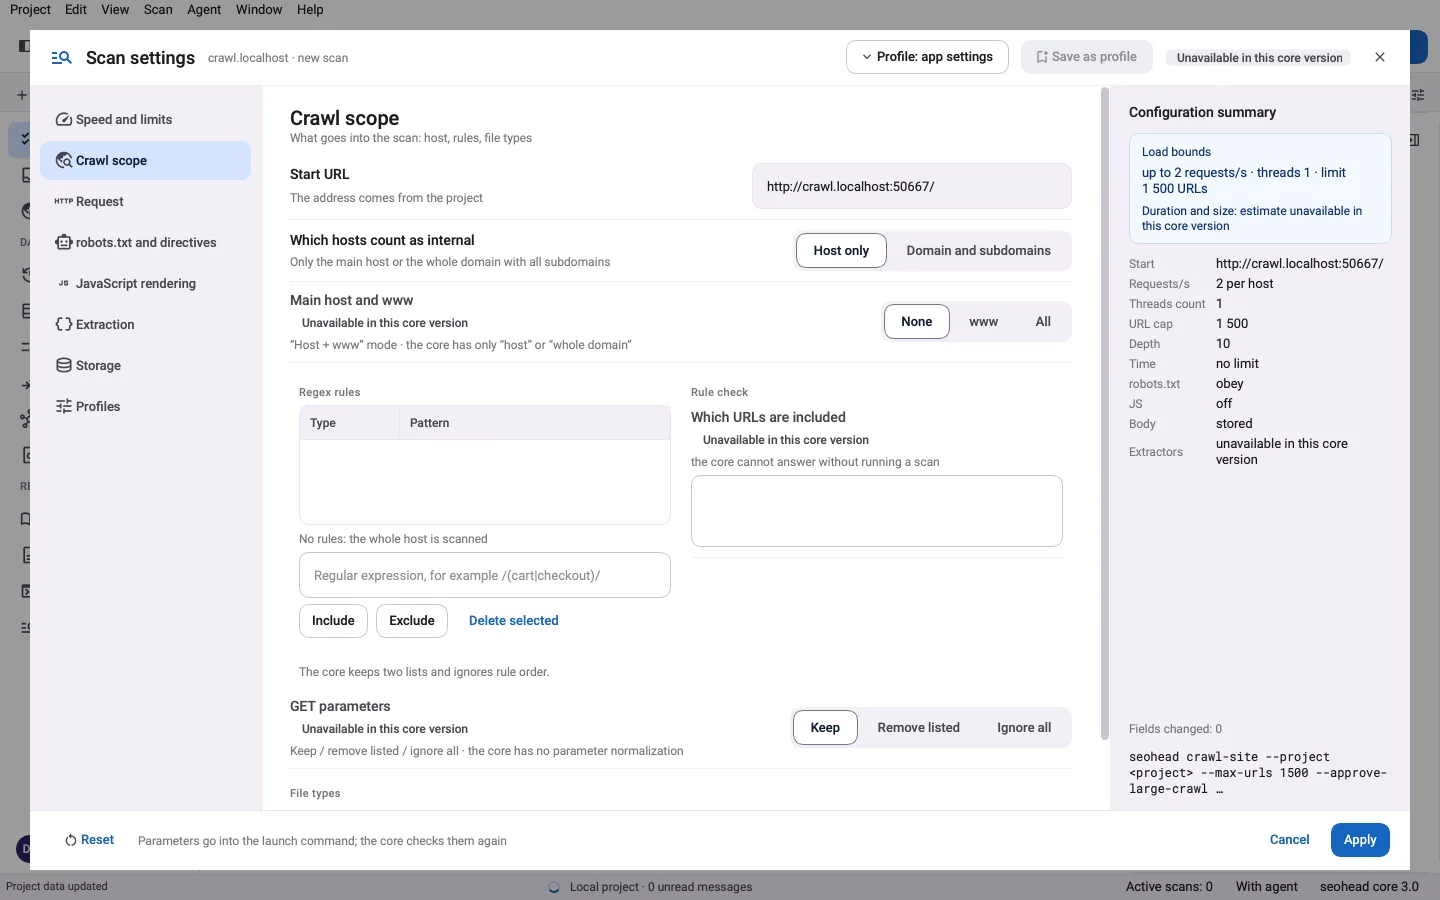Open the Window menu
The height and width of the screenshot is (900, 1440).
259,10
